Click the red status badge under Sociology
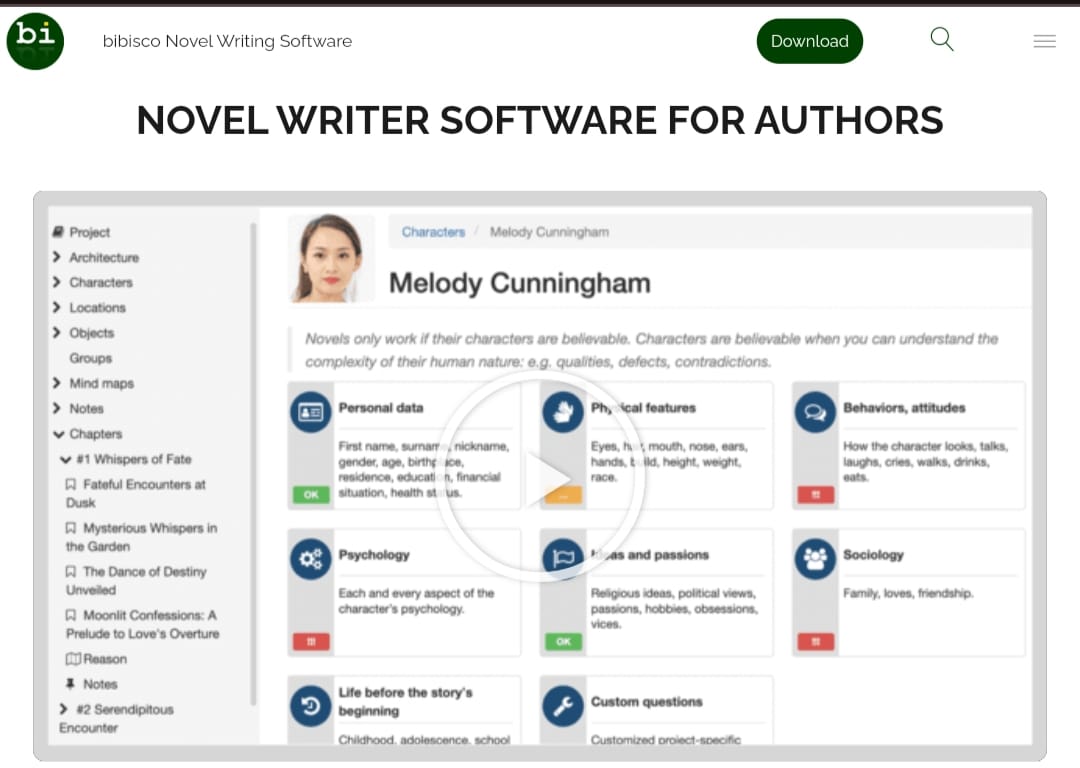 pyautogui.click(x=816, y=642)
